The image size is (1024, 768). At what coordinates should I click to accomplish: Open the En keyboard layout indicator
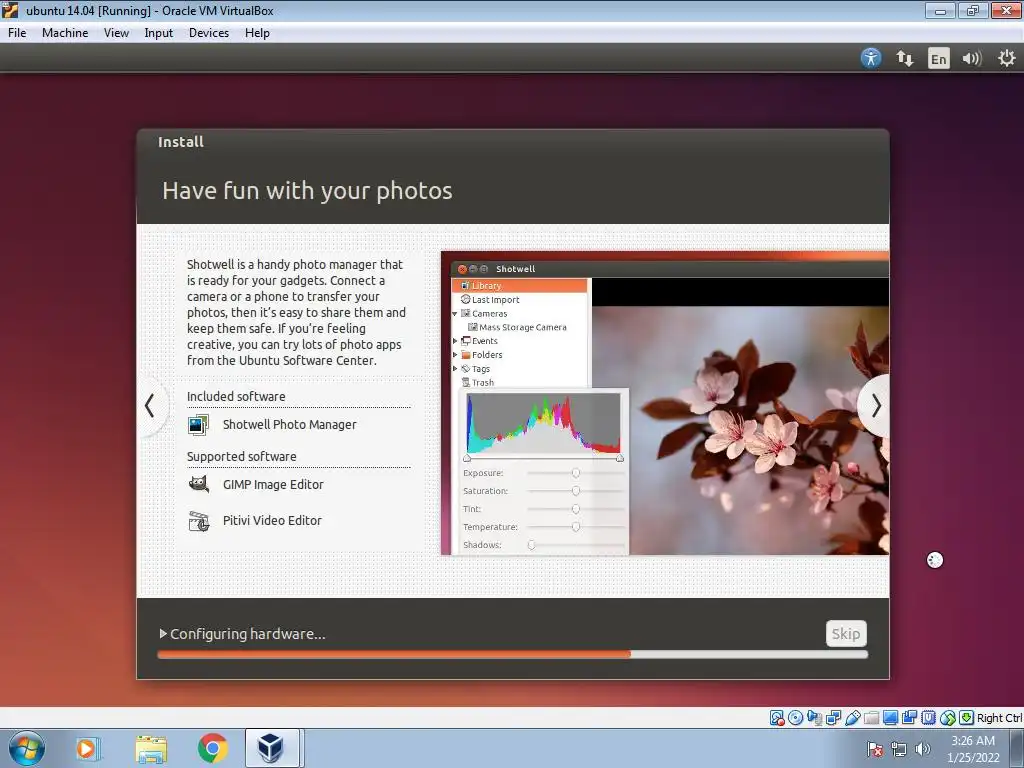[x=938, y=59]
